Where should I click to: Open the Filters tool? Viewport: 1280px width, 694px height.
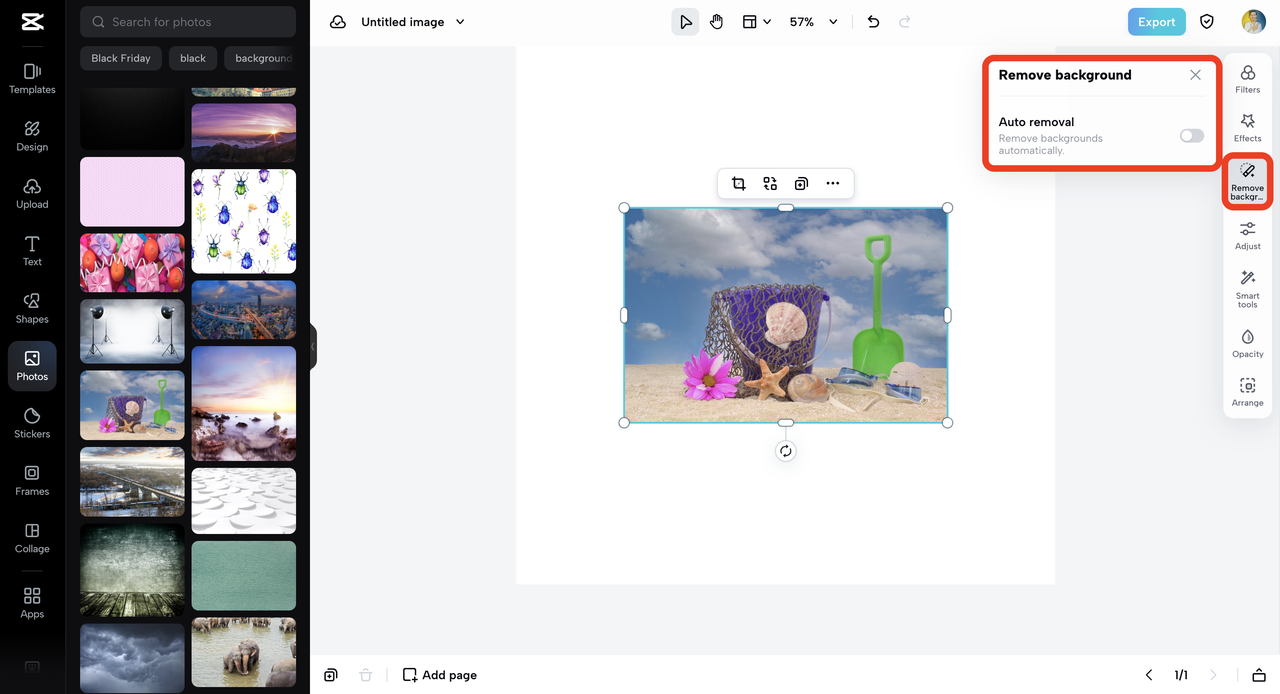(x=1248, y=79)
